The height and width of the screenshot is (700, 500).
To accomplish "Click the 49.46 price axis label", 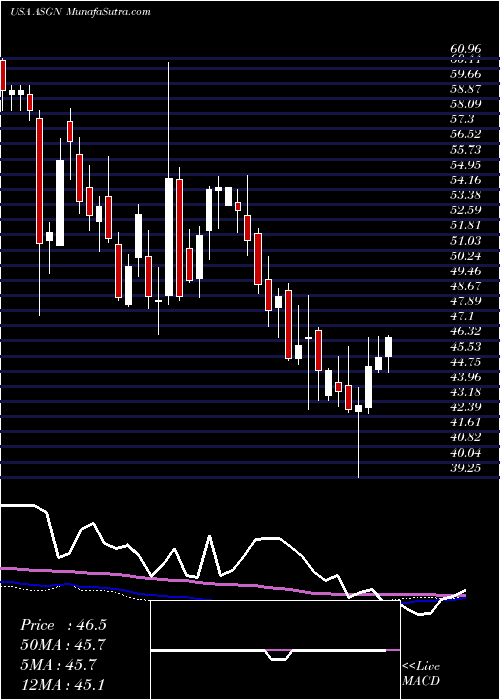I will tap(466, 271).
